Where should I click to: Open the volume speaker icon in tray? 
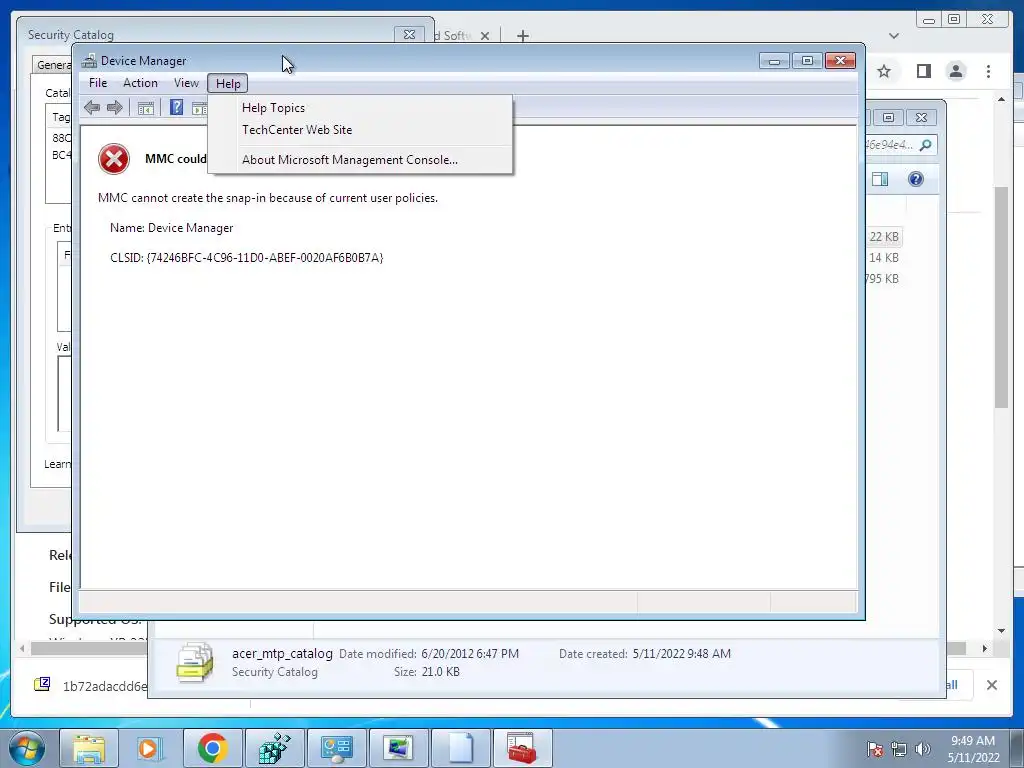click(923, 749)
